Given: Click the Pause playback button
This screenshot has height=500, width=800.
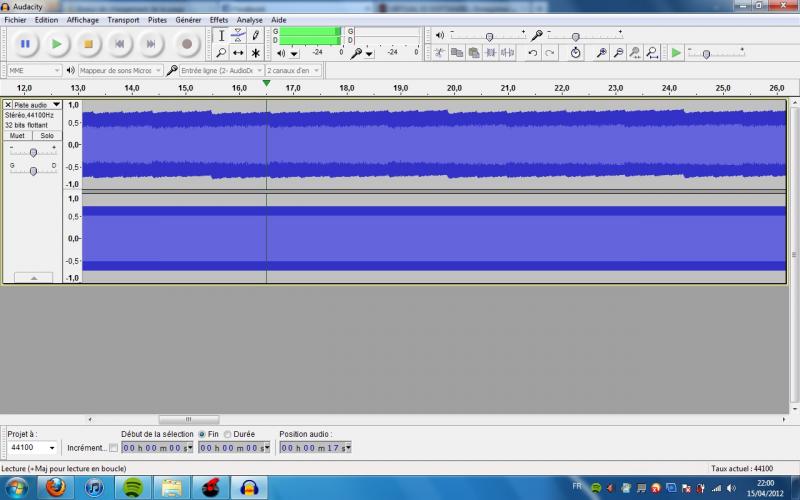Looking at the screenshot, I should tap(25, 43).
